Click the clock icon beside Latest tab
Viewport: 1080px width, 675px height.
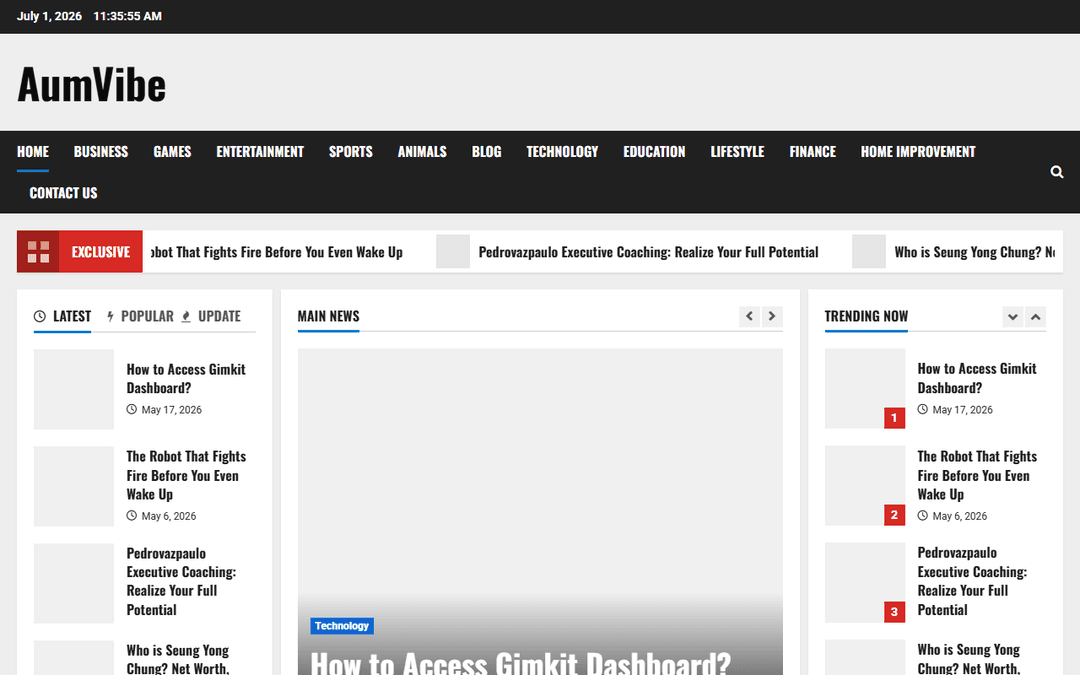coord(40,316)
